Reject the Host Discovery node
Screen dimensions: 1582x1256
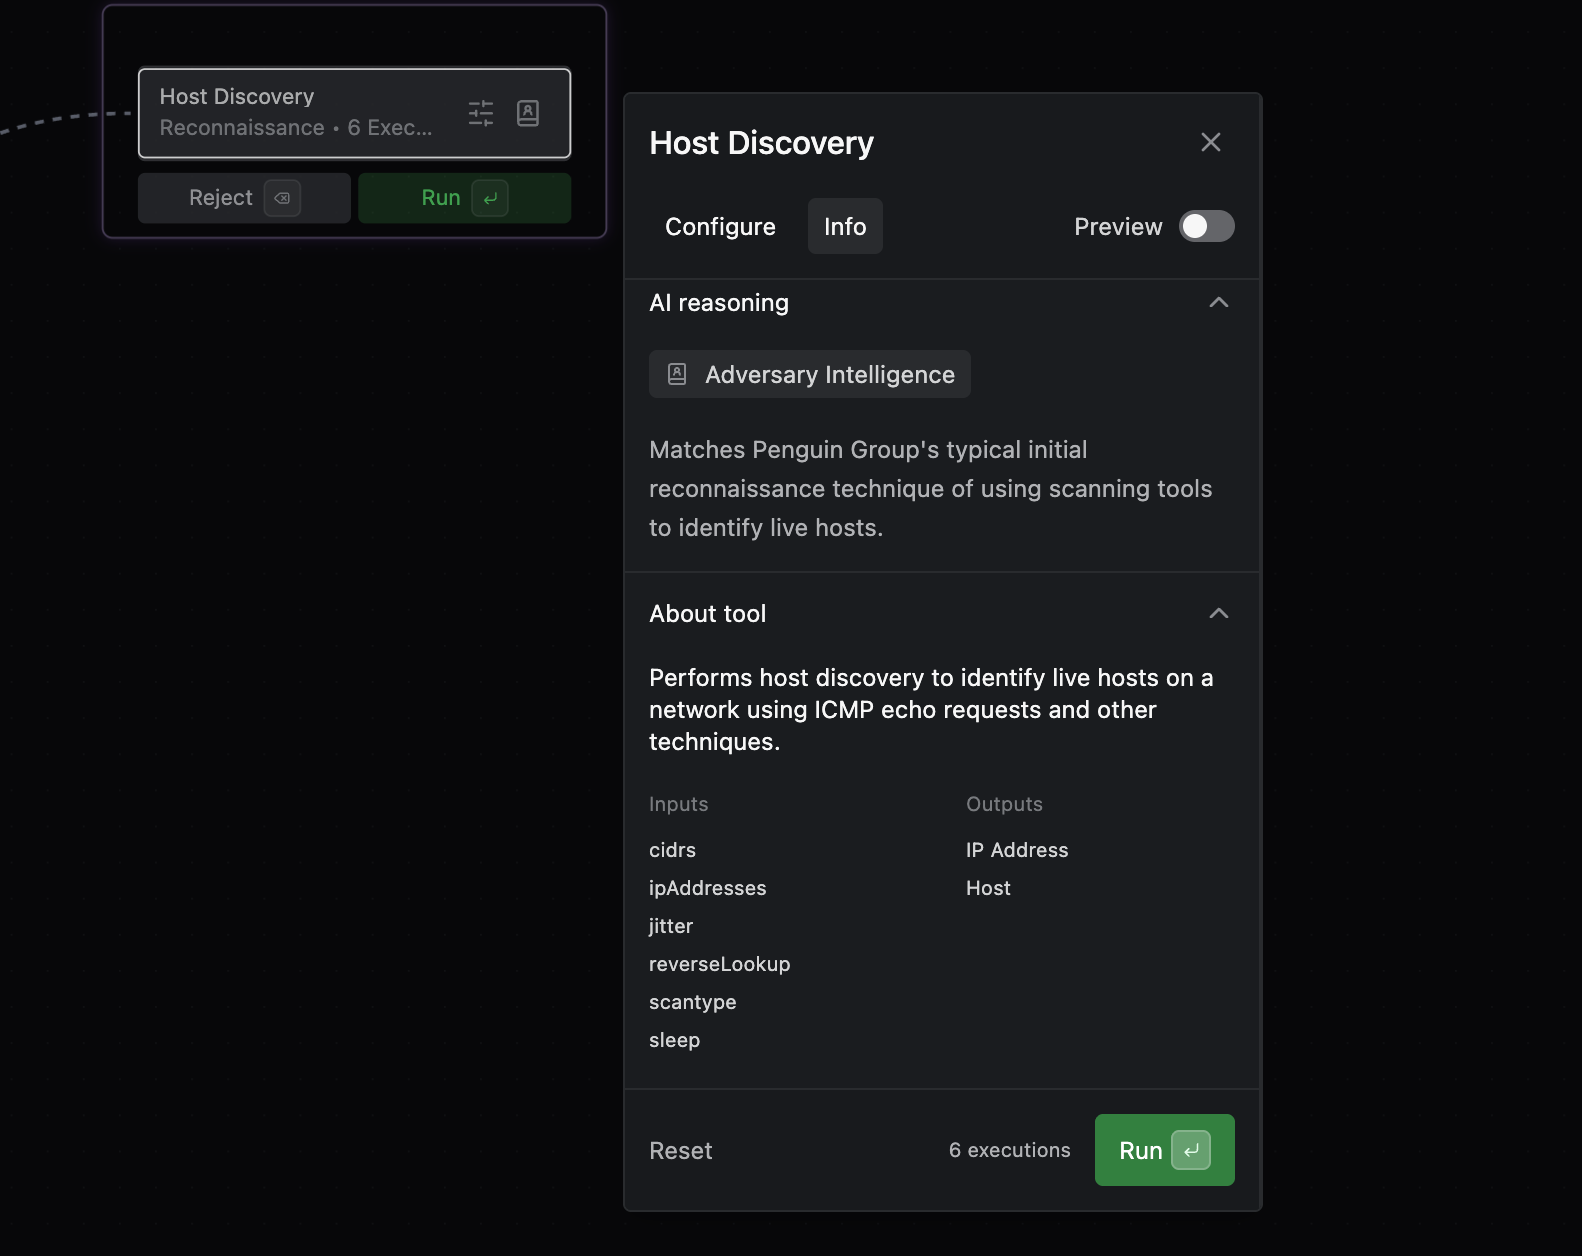(x=222, y=198)
